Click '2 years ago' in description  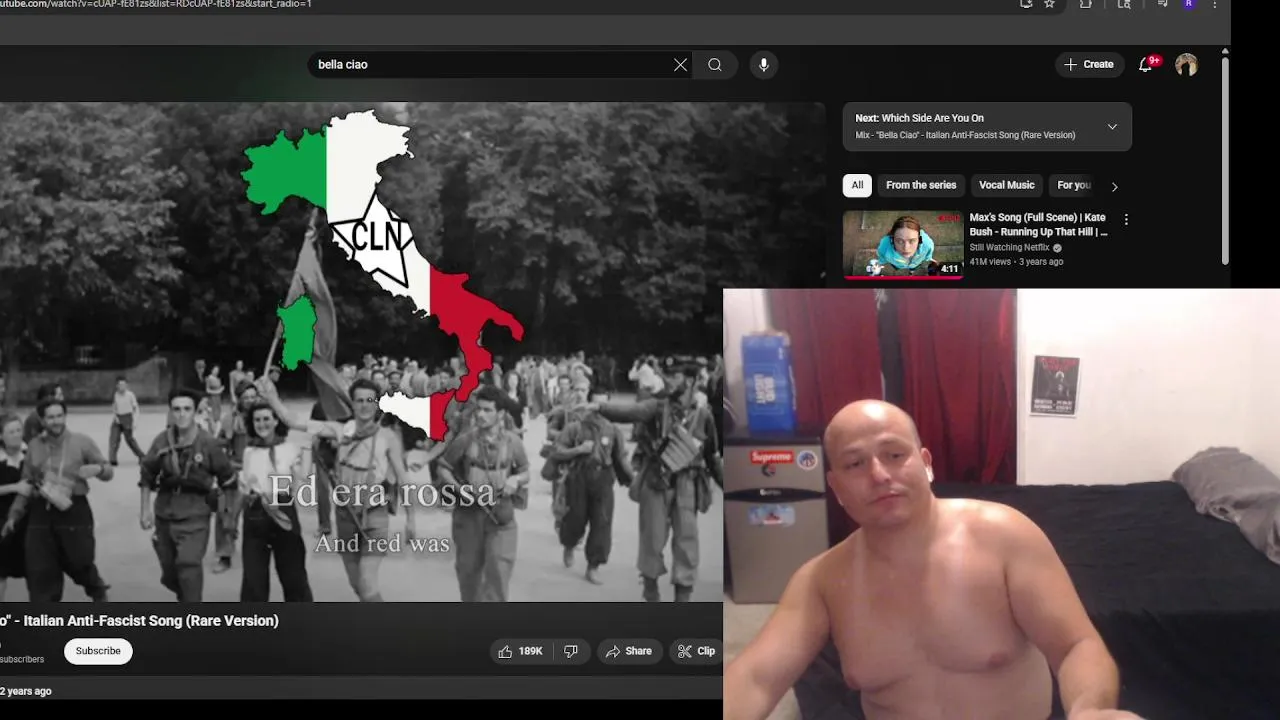pyautogui.click(x=26, y=691)
